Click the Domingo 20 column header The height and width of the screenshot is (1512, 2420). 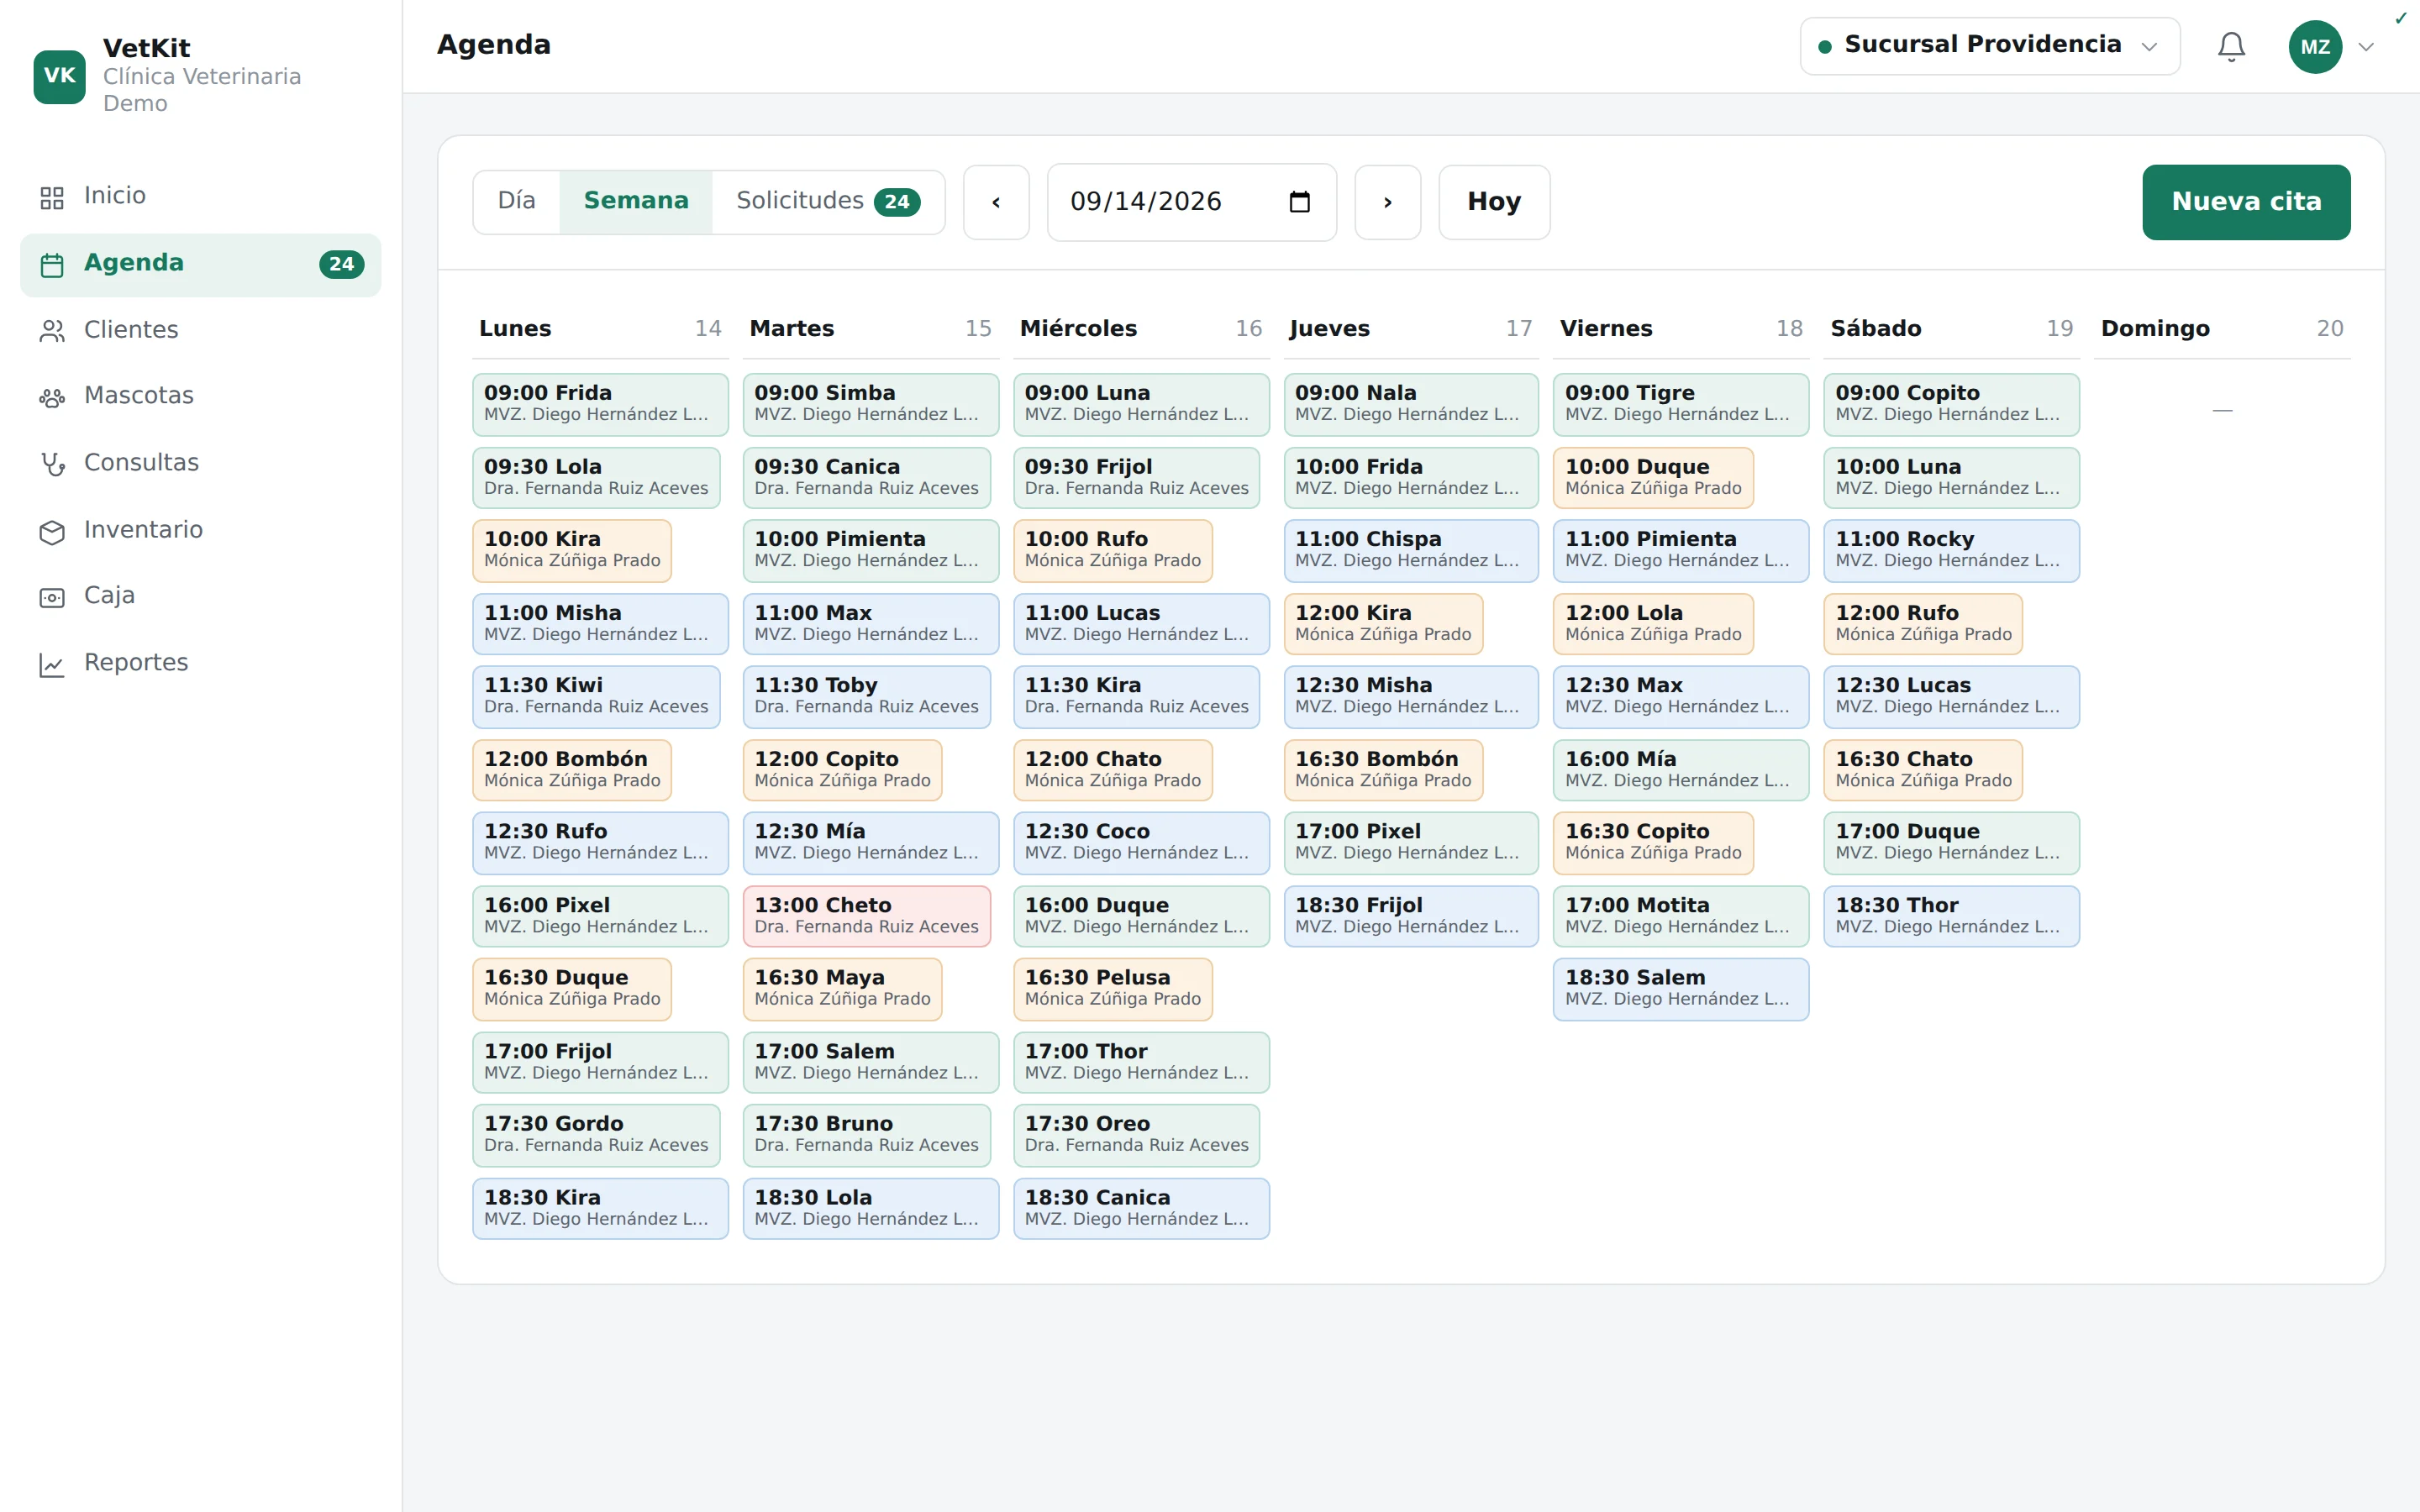(2221, 329)
